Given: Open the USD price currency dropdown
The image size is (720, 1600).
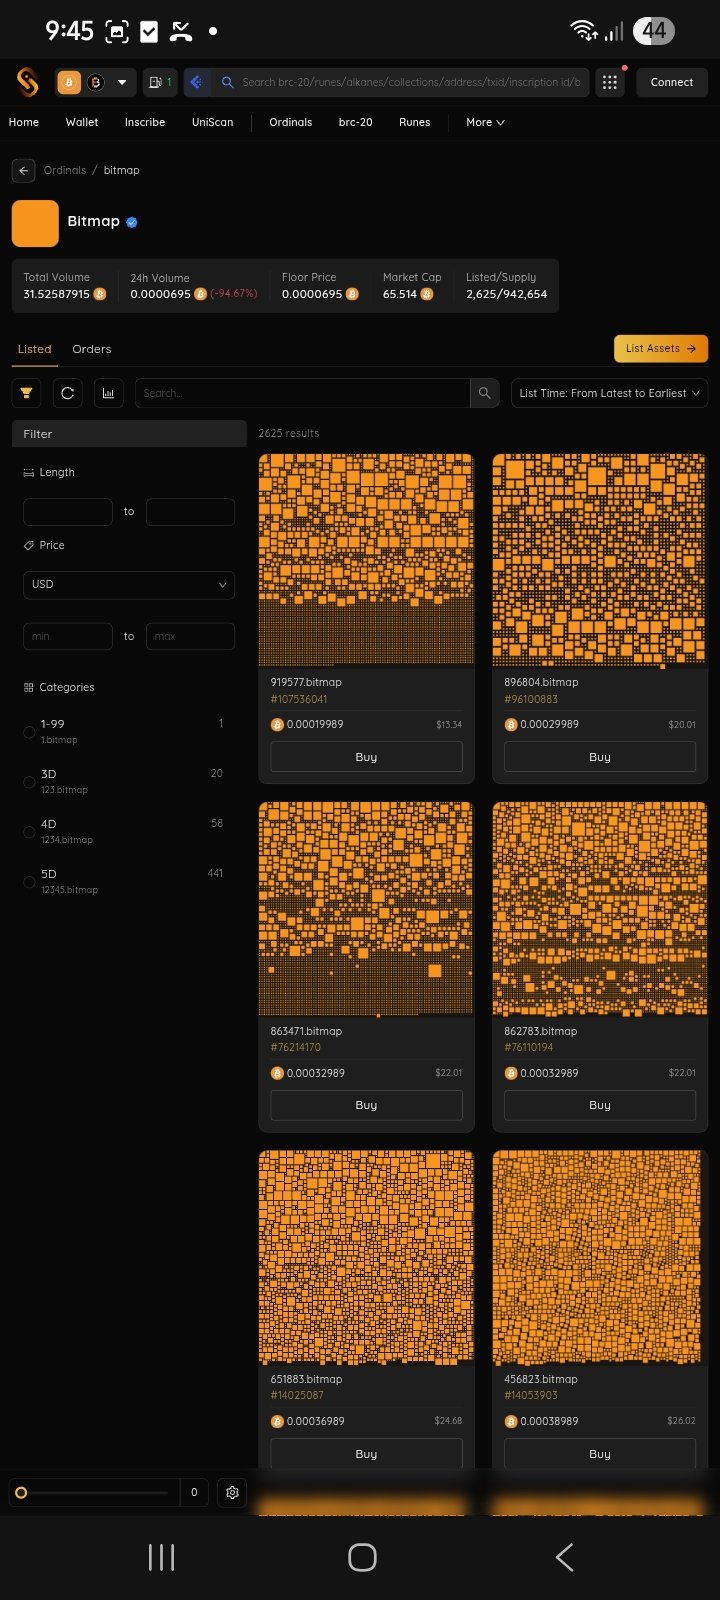Looking at the screenshot, I should (x=129, y=585).
